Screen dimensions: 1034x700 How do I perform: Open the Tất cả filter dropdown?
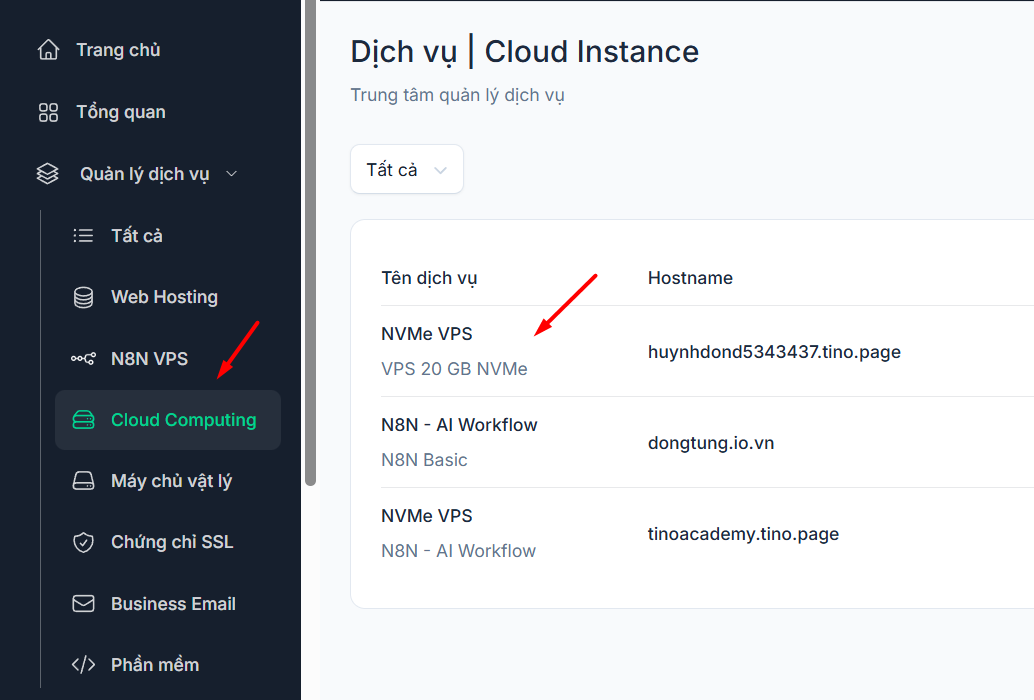click(406, 170)
